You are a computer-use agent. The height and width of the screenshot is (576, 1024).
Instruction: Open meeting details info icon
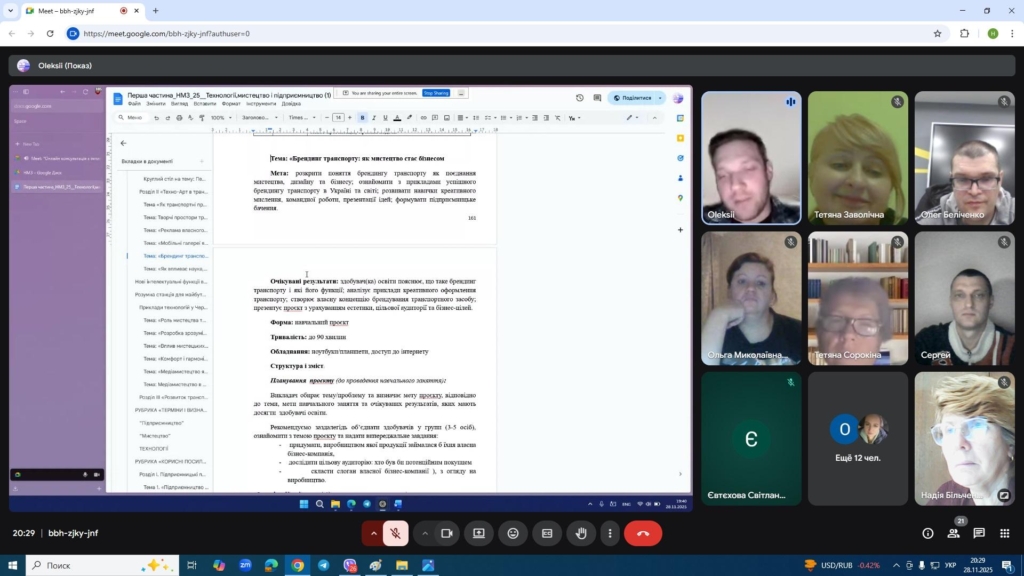(928, 534)
